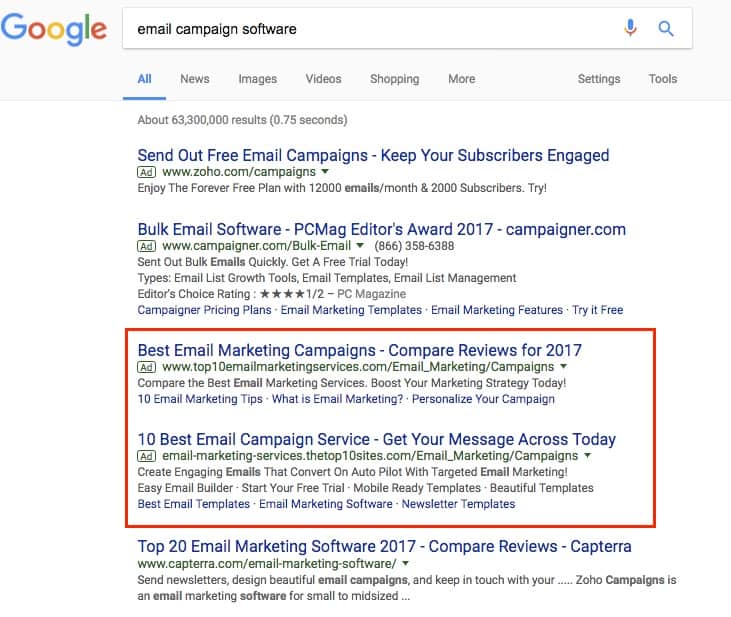Switch to the News tab
This screenshot has width=731, height=617.
tap(195, 79)
